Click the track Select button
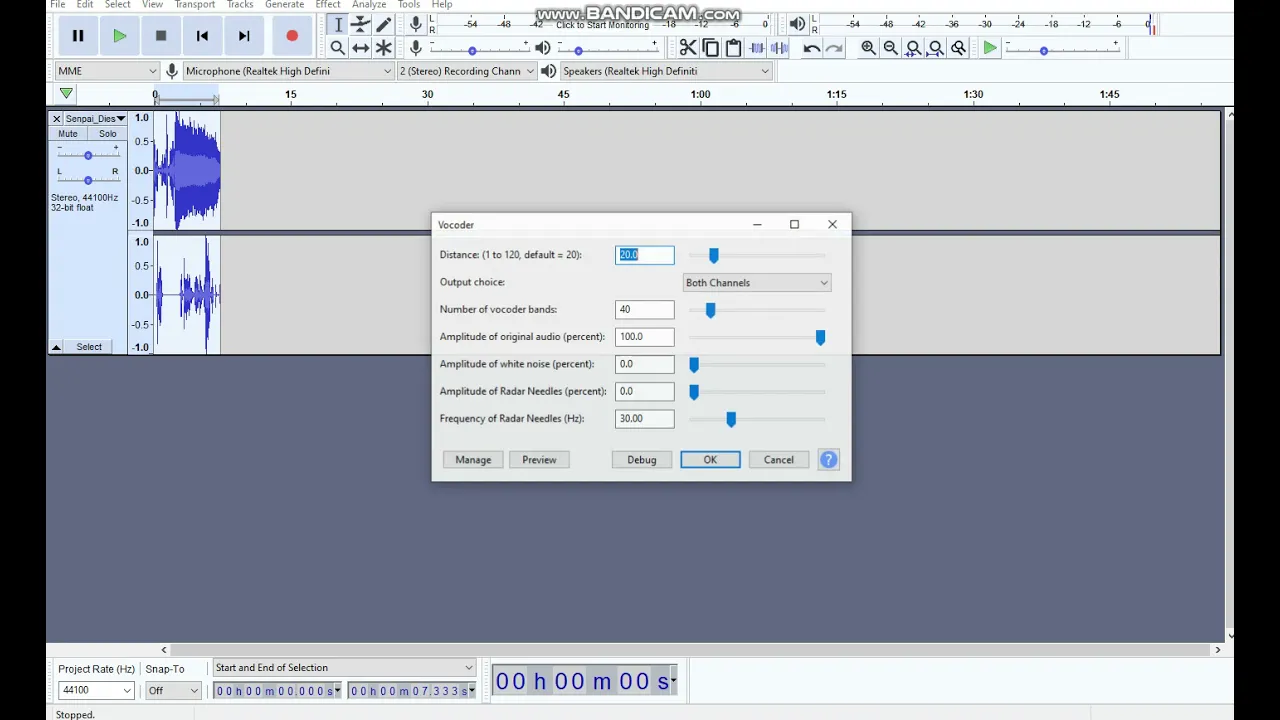This screenshot has height=720, width=1280. click(89, 347)
